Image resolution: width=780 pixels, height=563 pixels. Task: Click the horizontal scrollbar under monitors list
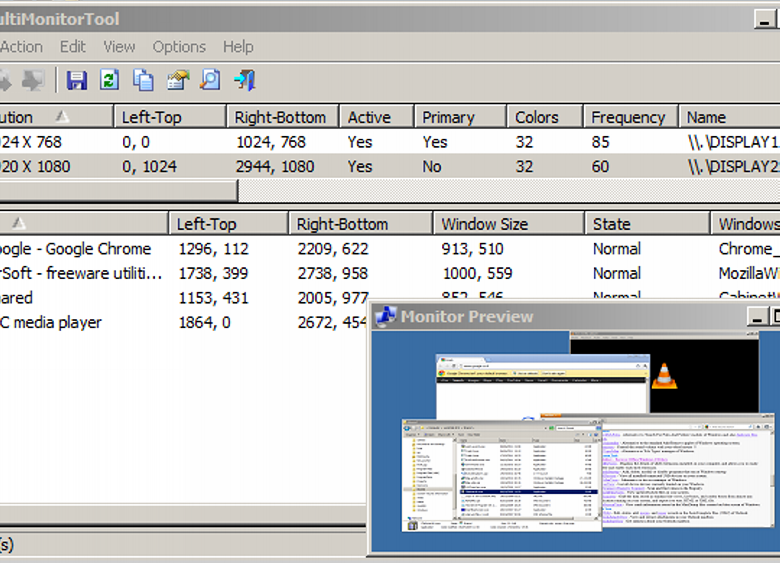click(x=118, y=190)
